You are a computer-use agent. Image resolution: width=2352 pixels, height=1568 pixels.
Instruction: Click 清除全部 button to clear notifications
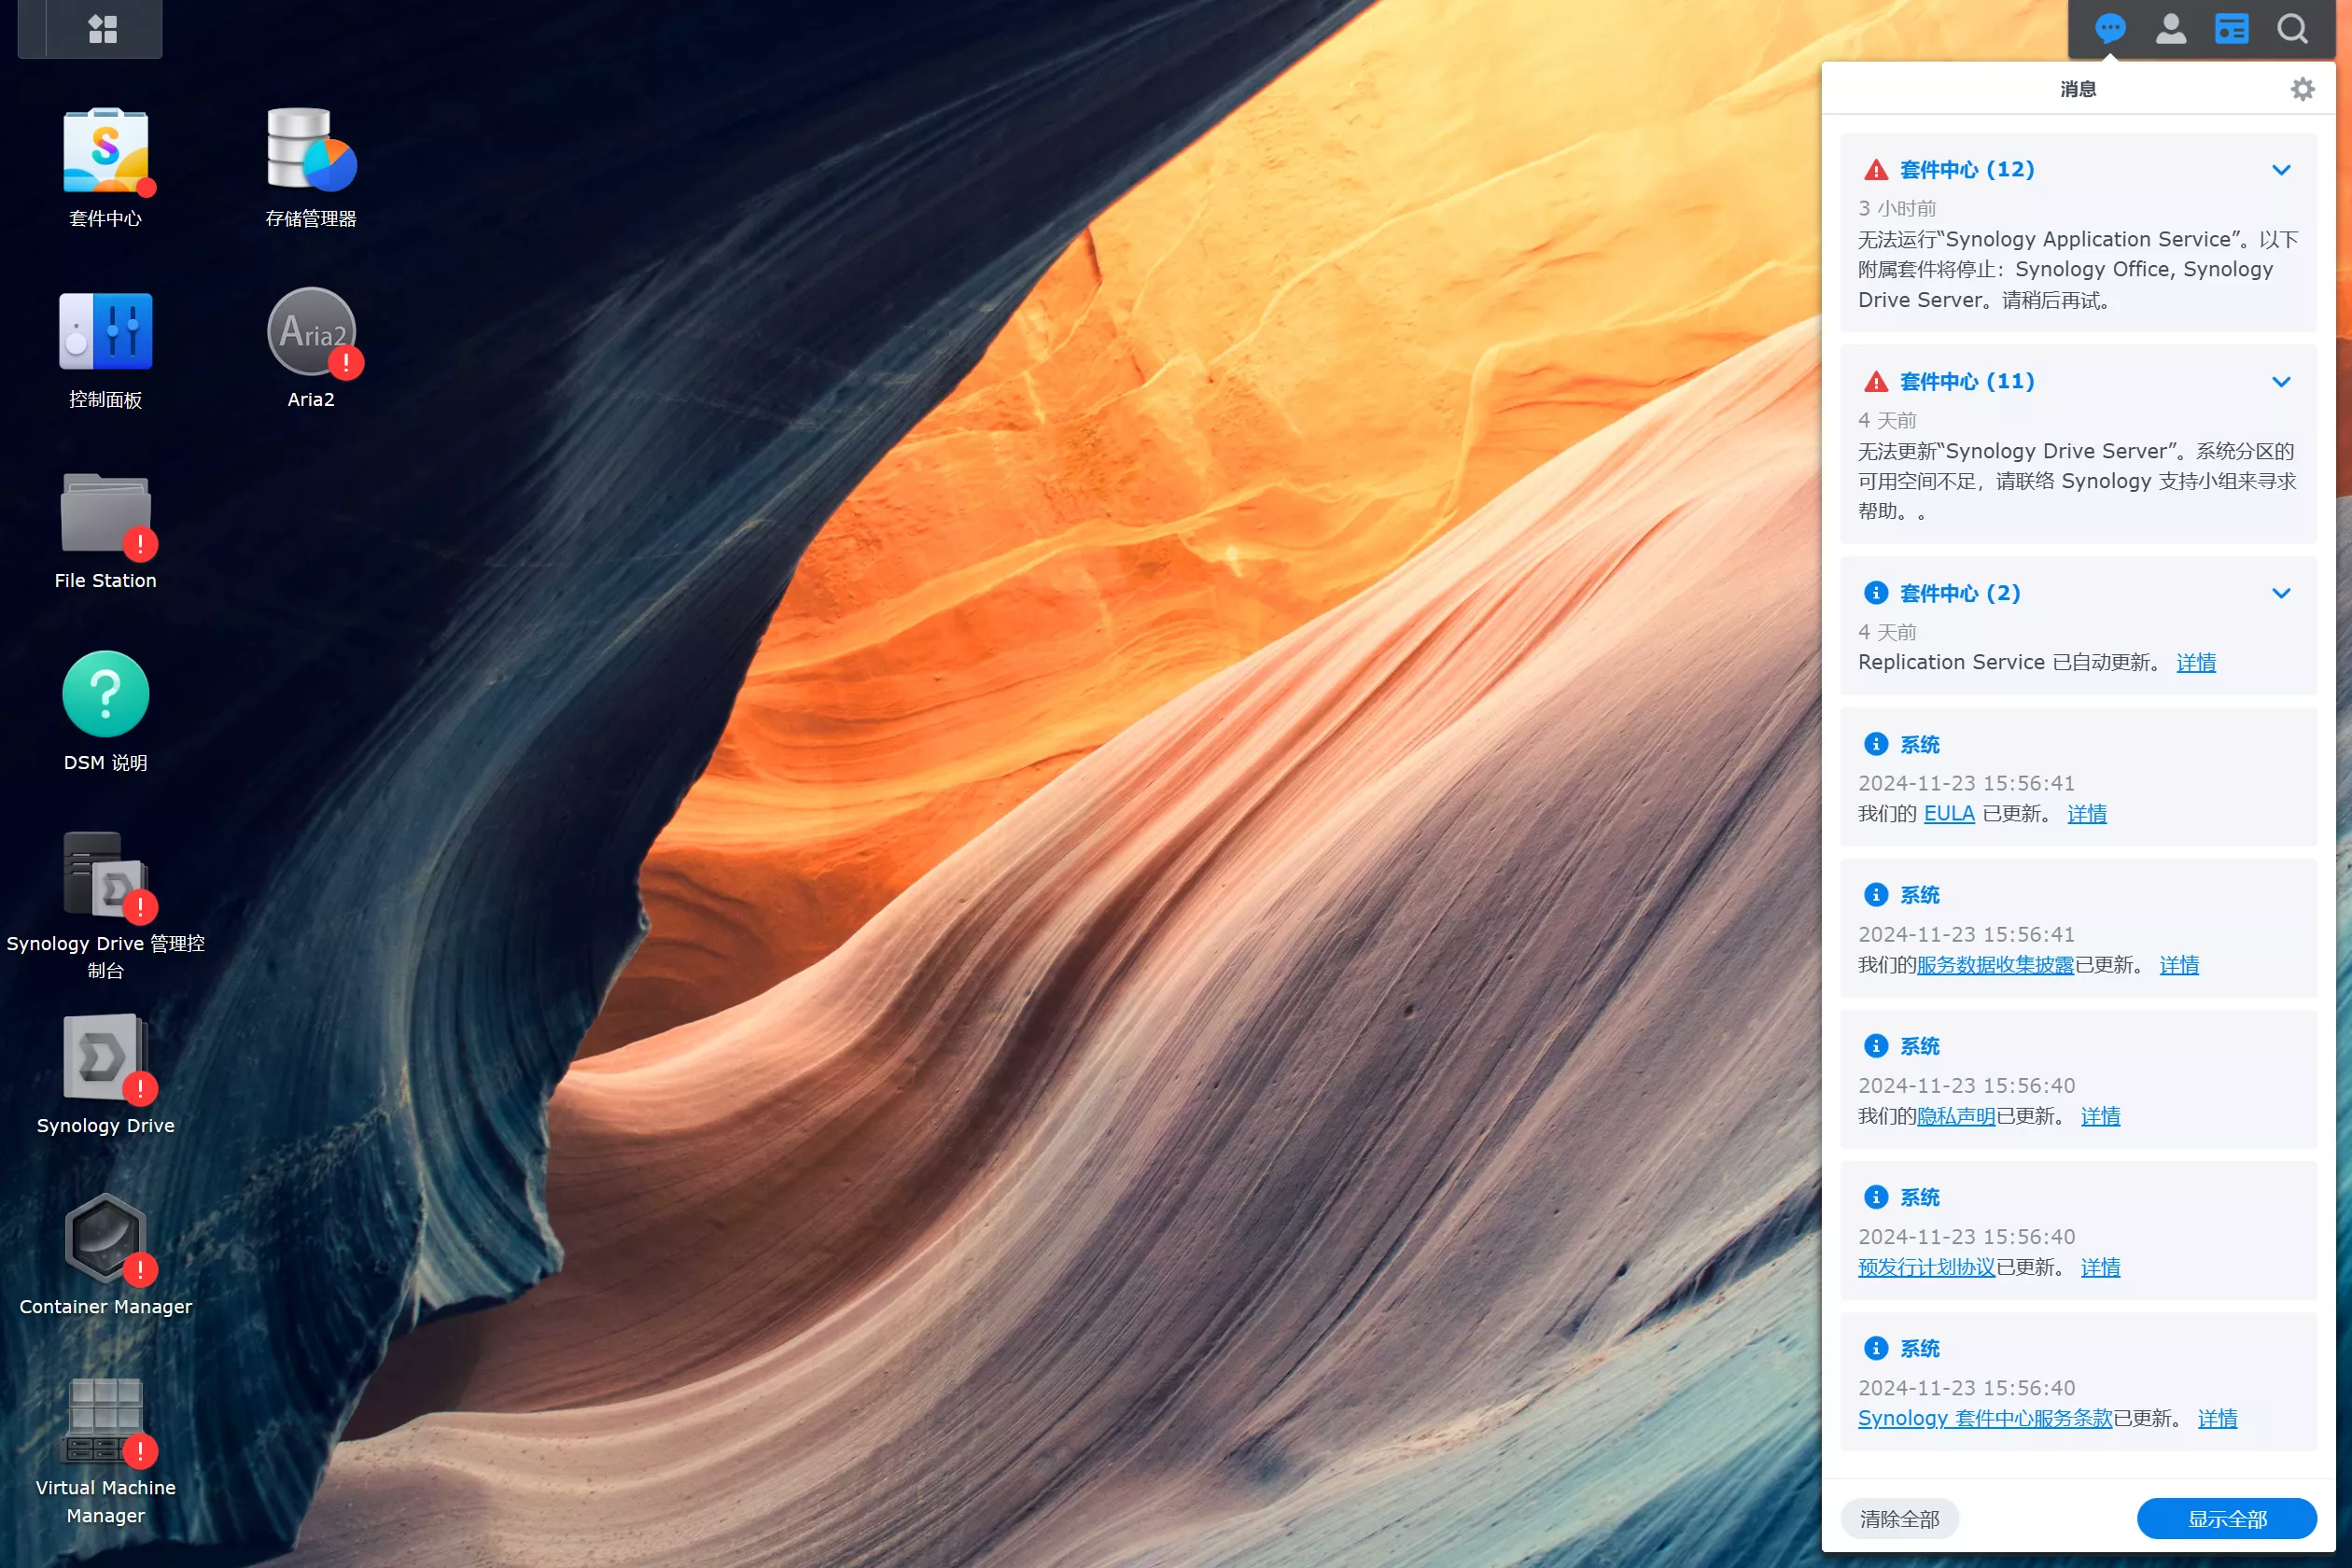click(x=1897, y=1518)
